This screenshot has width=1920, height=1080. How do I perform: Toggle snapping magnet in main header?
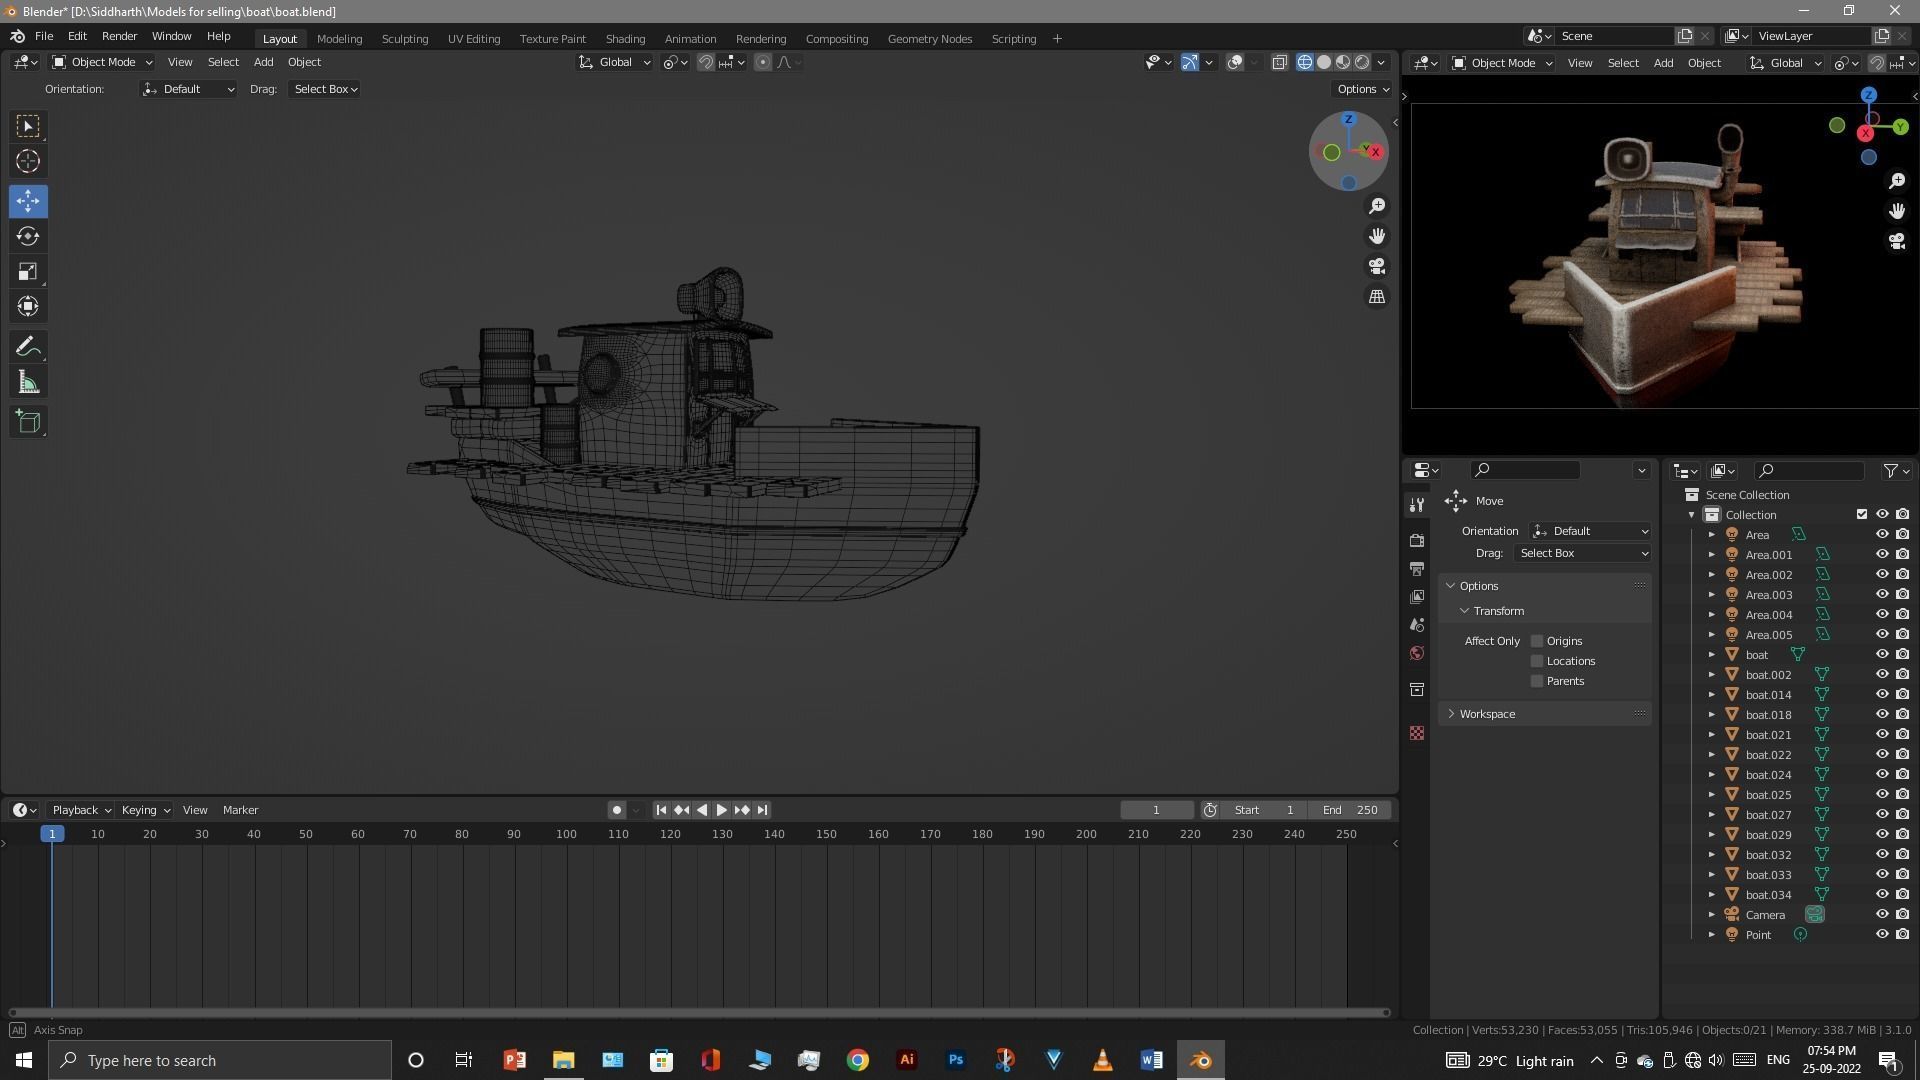click(x=706, y=62)
